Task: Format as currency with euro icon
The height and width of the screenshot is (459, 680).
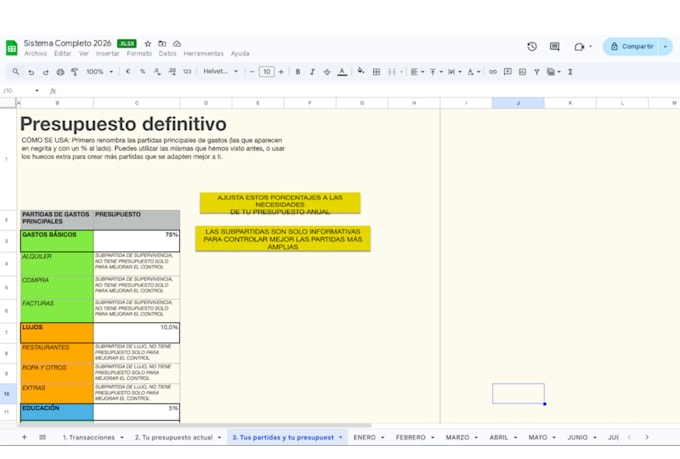Action: click(128, 72)
